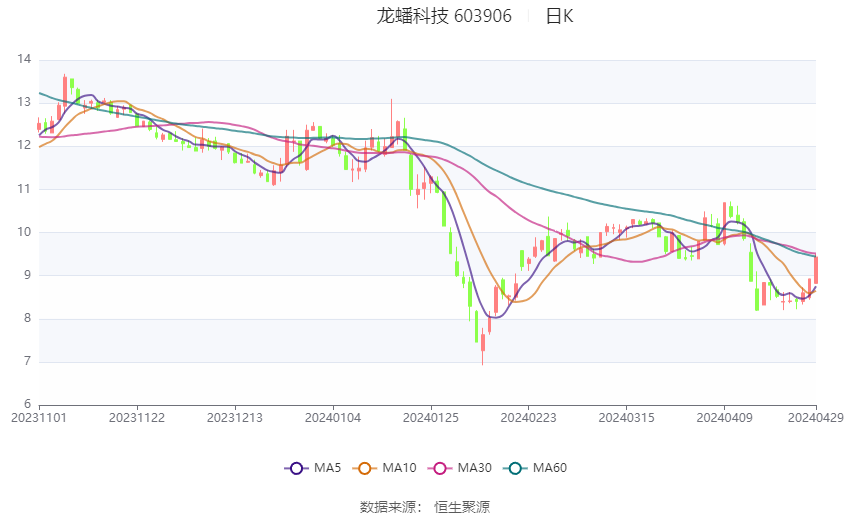
Task: Click the 20231213 x-axis date label
Action: (235, 418)
